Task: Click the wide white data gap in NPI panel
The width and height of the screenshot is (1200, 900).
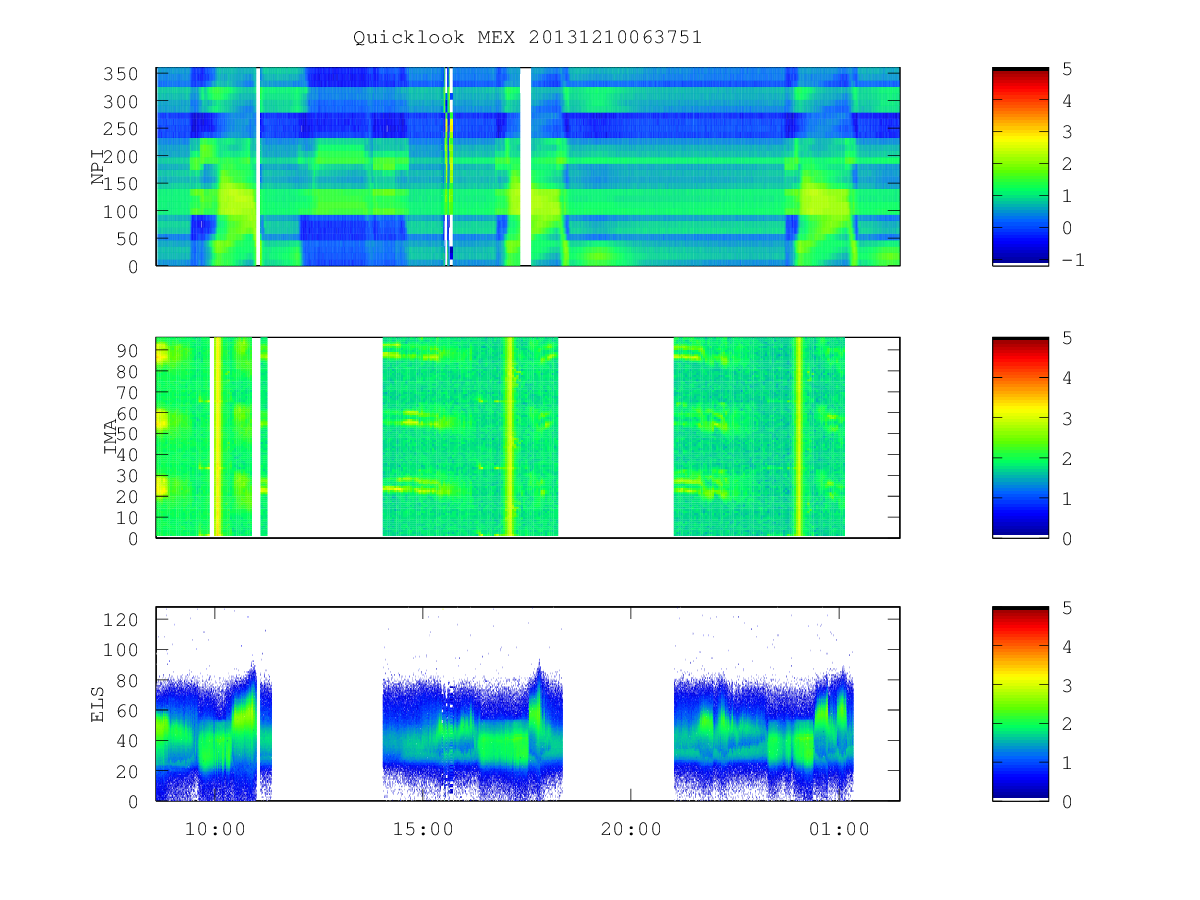Action: [525, 167]
